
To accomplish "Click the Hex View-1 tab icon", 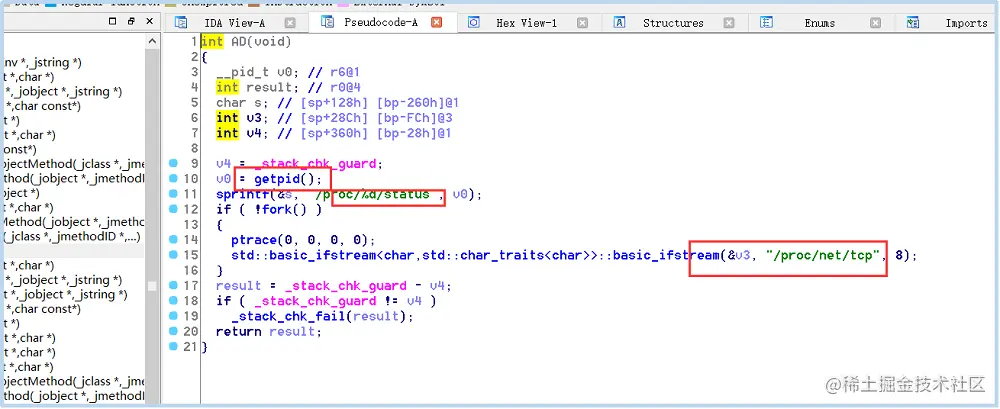I will (473, 23).
